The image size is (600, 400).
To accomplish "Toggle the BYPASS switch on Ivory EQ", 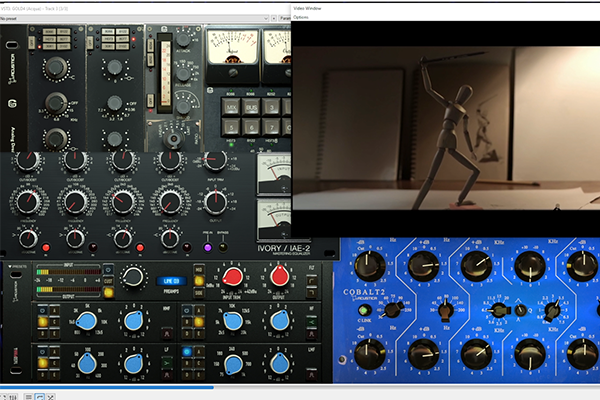I will 223,247.
